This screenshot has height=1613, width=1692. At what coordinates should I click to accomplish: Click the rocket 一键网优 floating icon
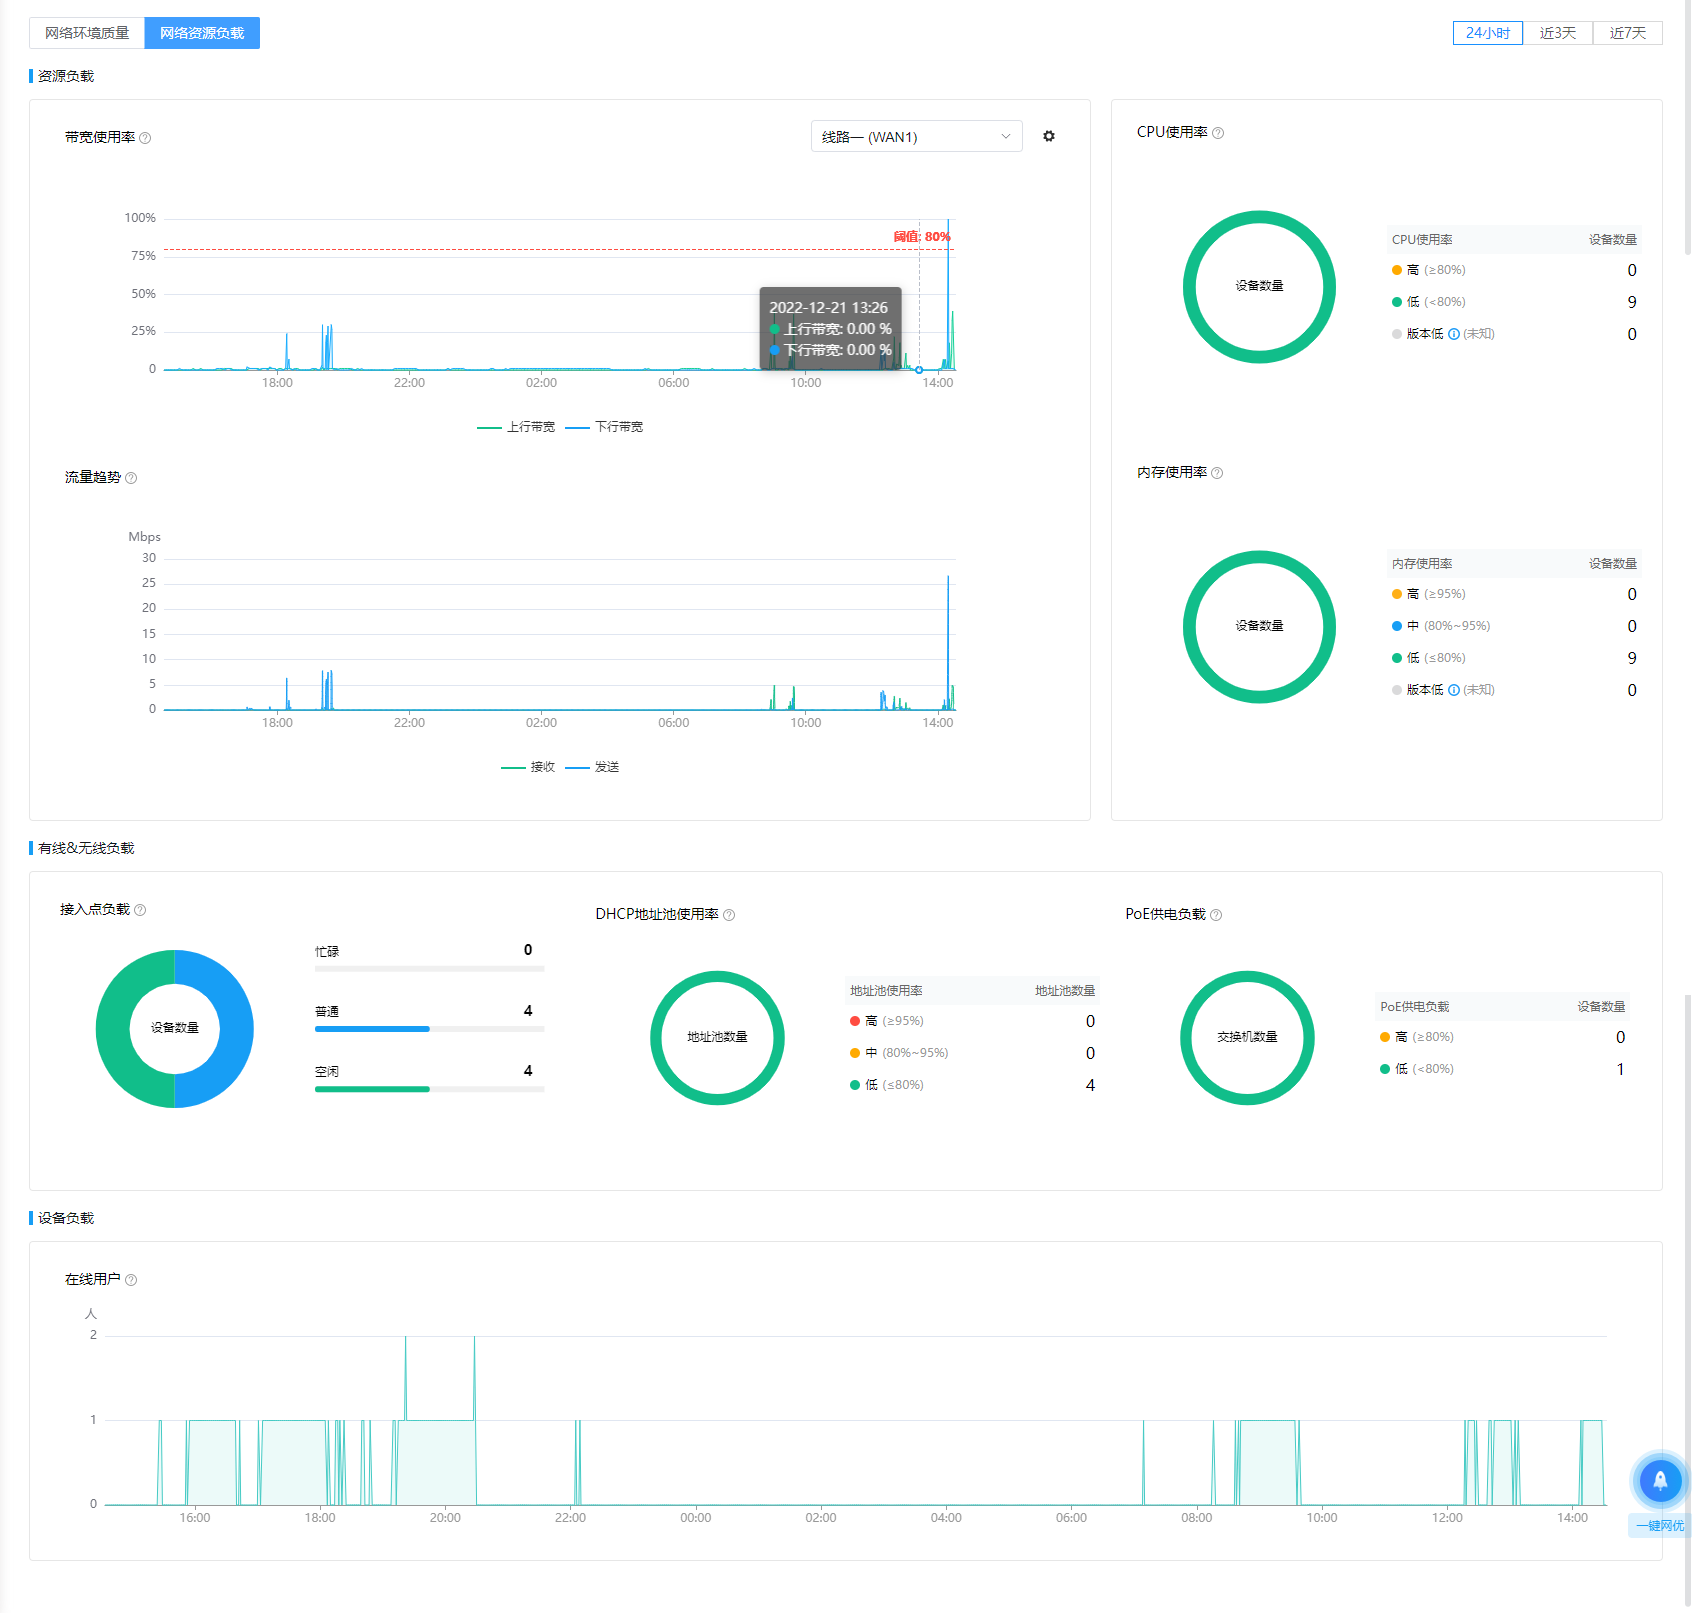point(1660,1480)
